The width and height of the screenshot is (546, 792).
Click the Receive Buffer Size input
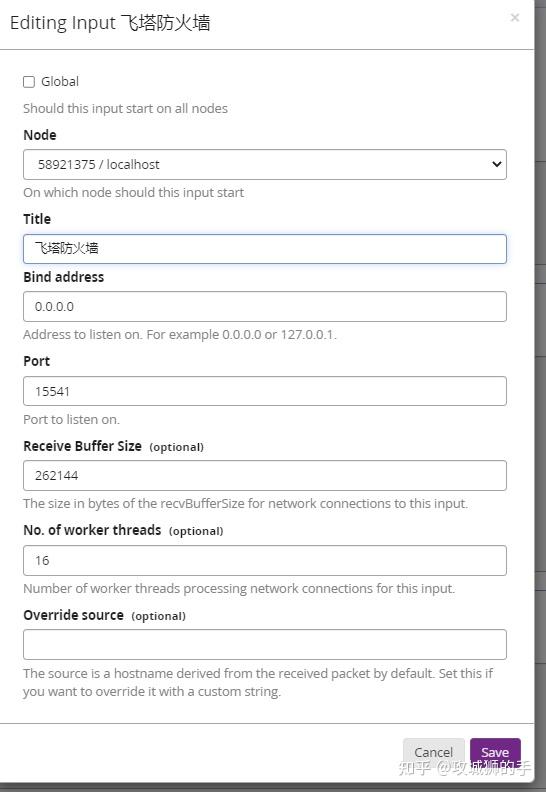(265, 475)
